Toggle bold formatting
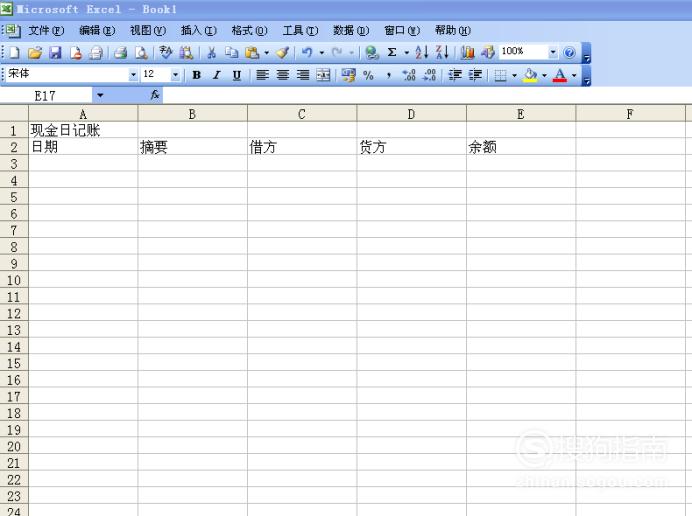 pos(196,75)
